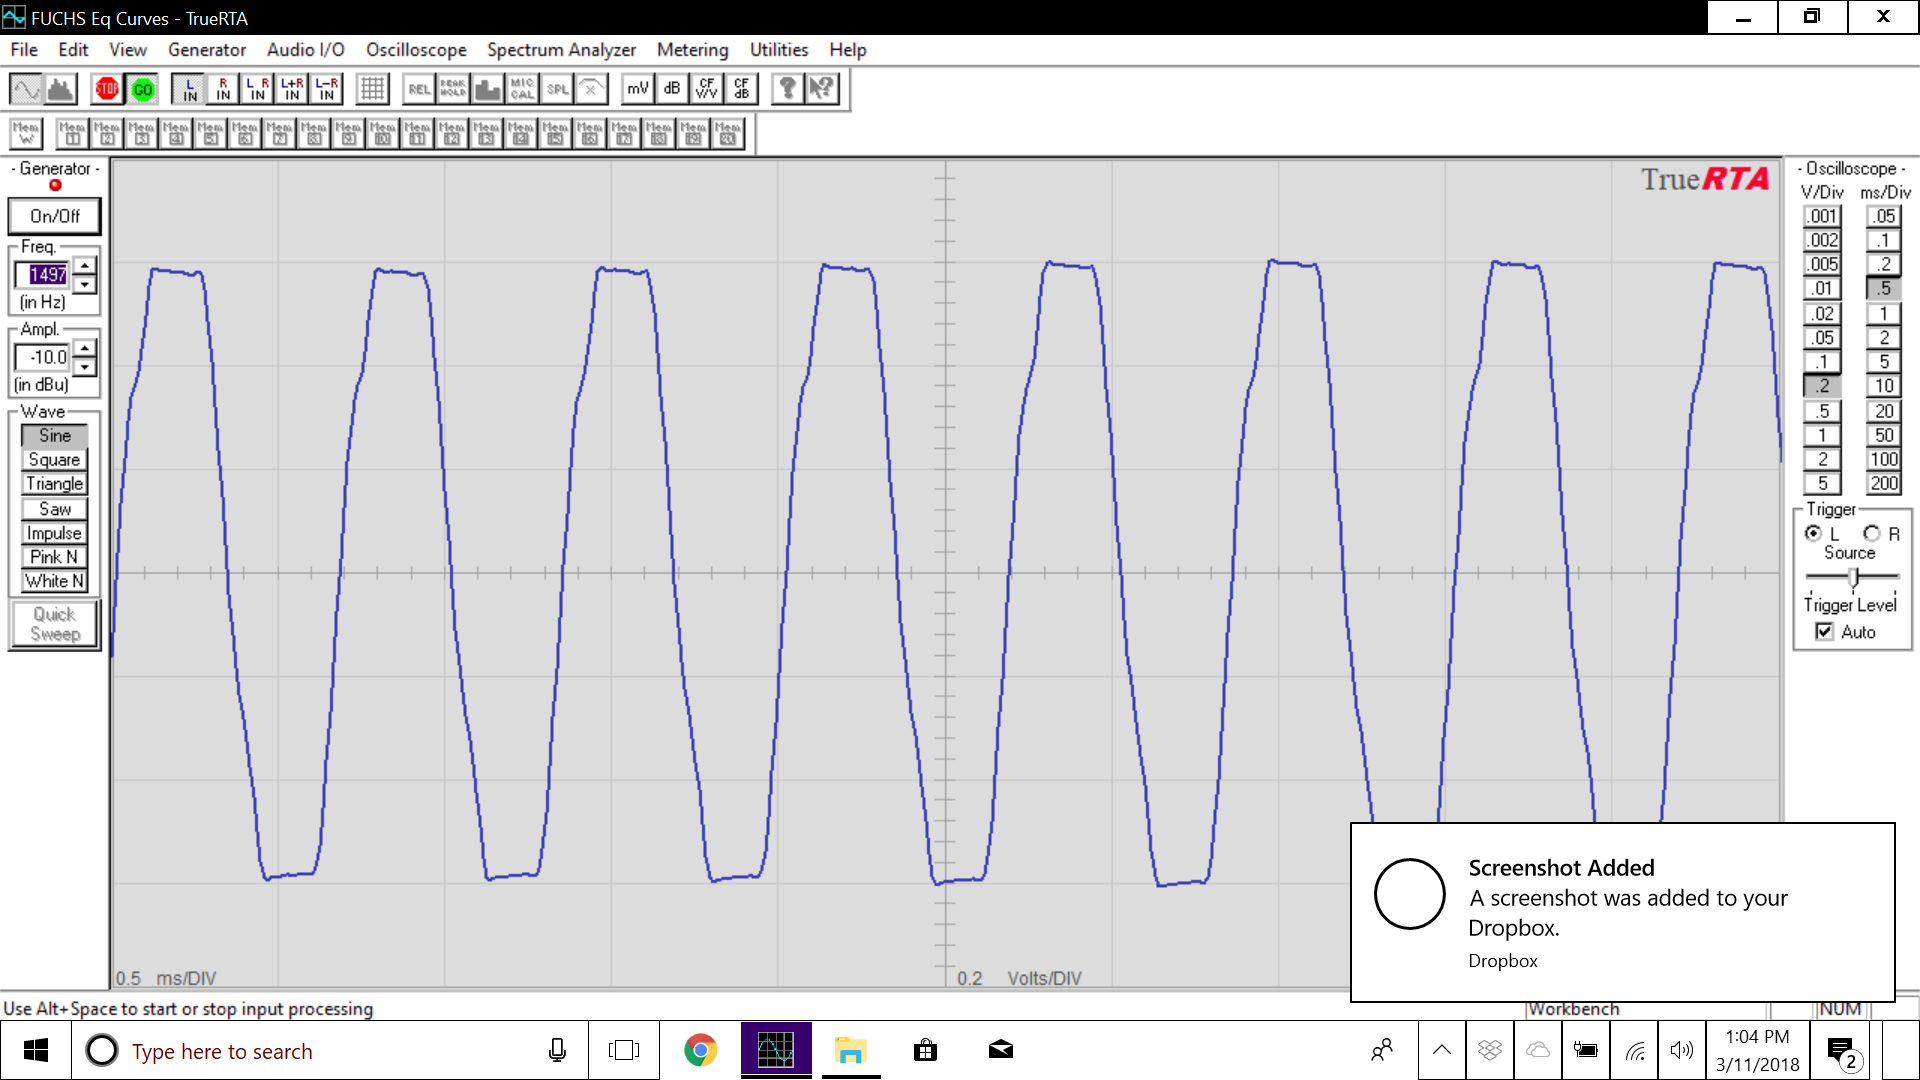This screenshot has width=1920, height=1080.
Task: Increase generator frequency with up arrow
Action: pyautogui.click(x=85, y=265)
